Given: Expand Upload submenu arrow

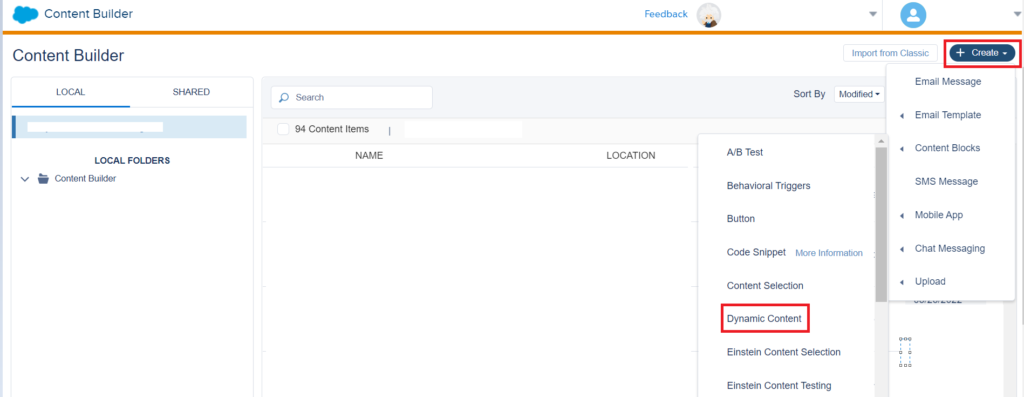Looking at the screenshot, I should (902, 282).
